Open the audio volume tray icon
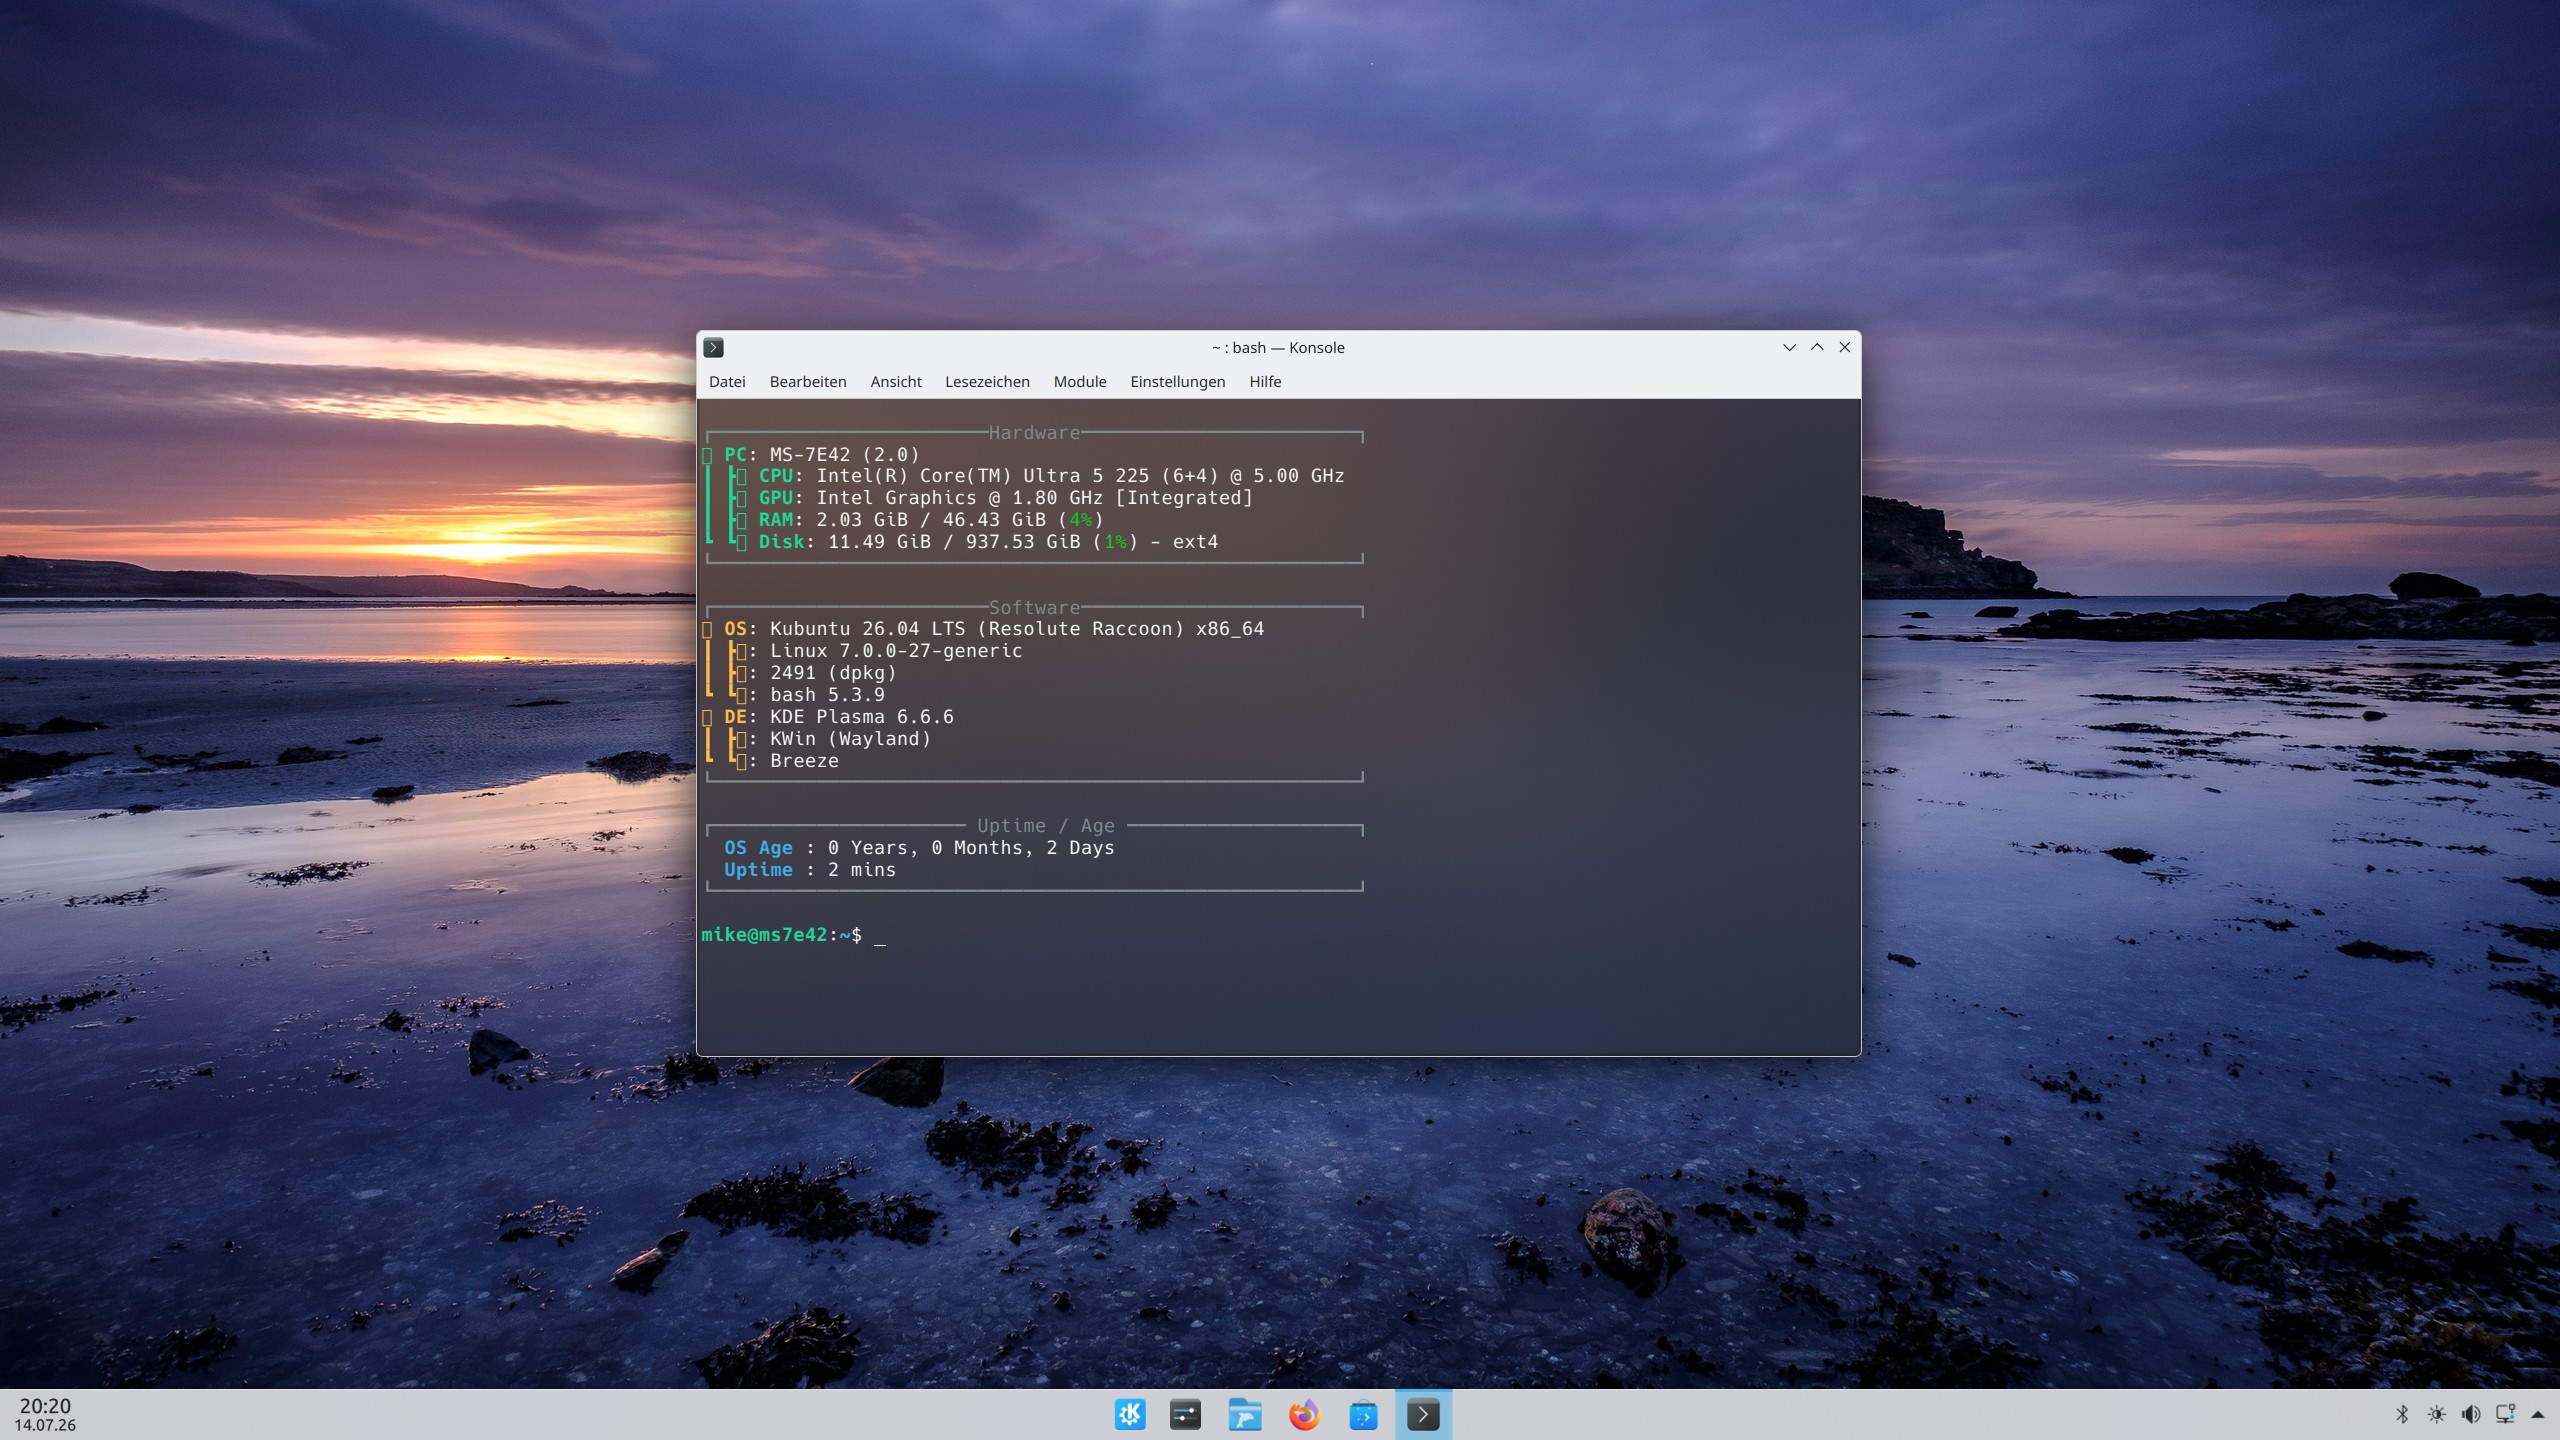The image size is (2560, 1440). pyautogui.click(x=2470, y=1414)
